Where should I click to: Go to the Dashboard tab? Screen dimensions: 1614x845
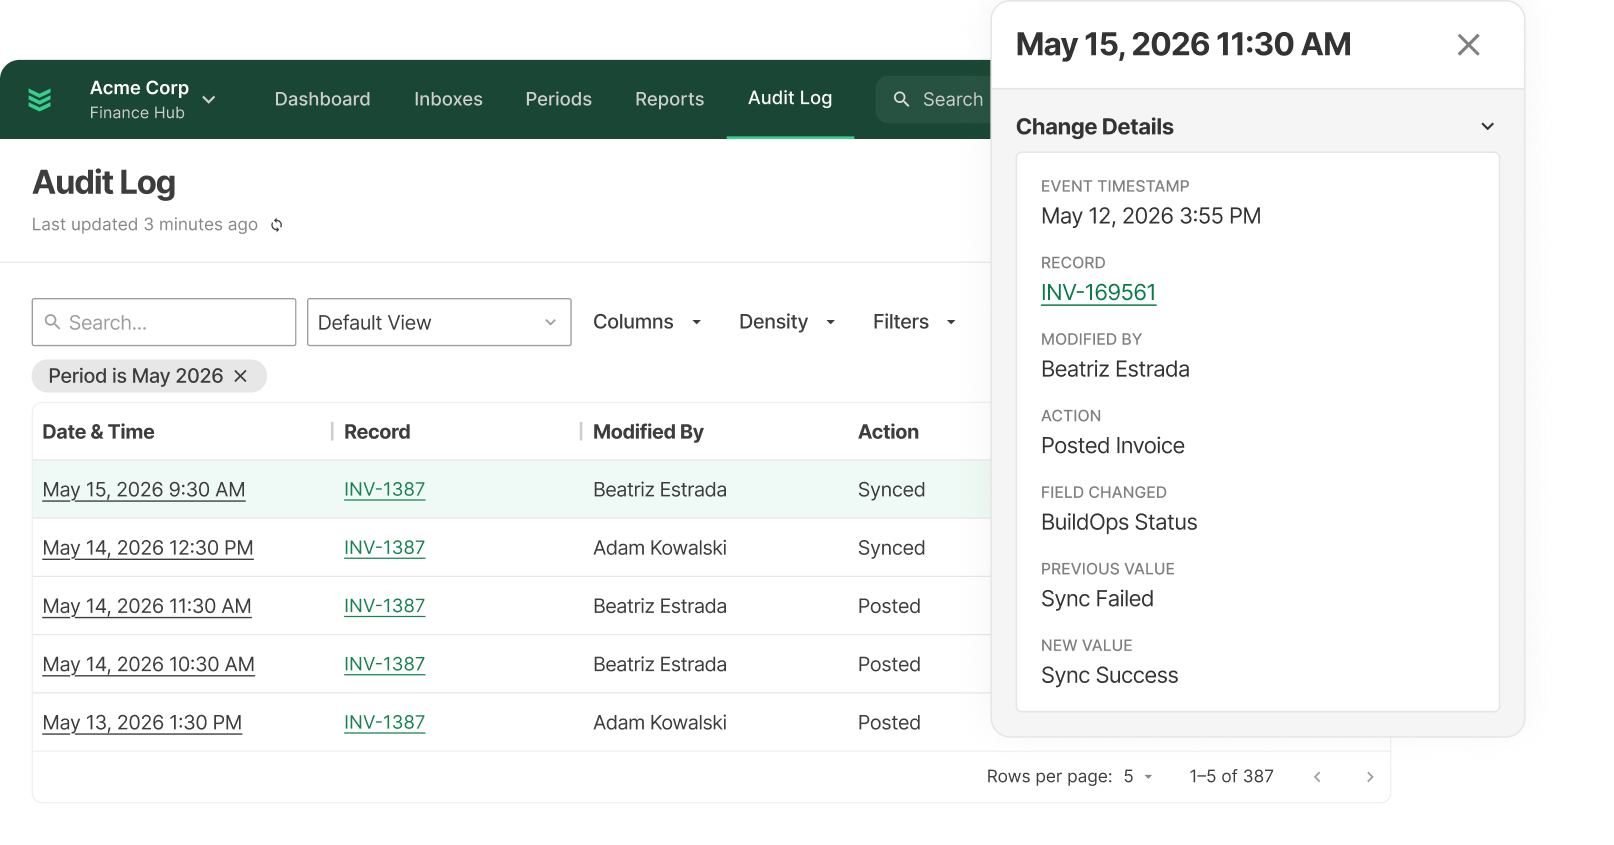[x=322, y=99]
